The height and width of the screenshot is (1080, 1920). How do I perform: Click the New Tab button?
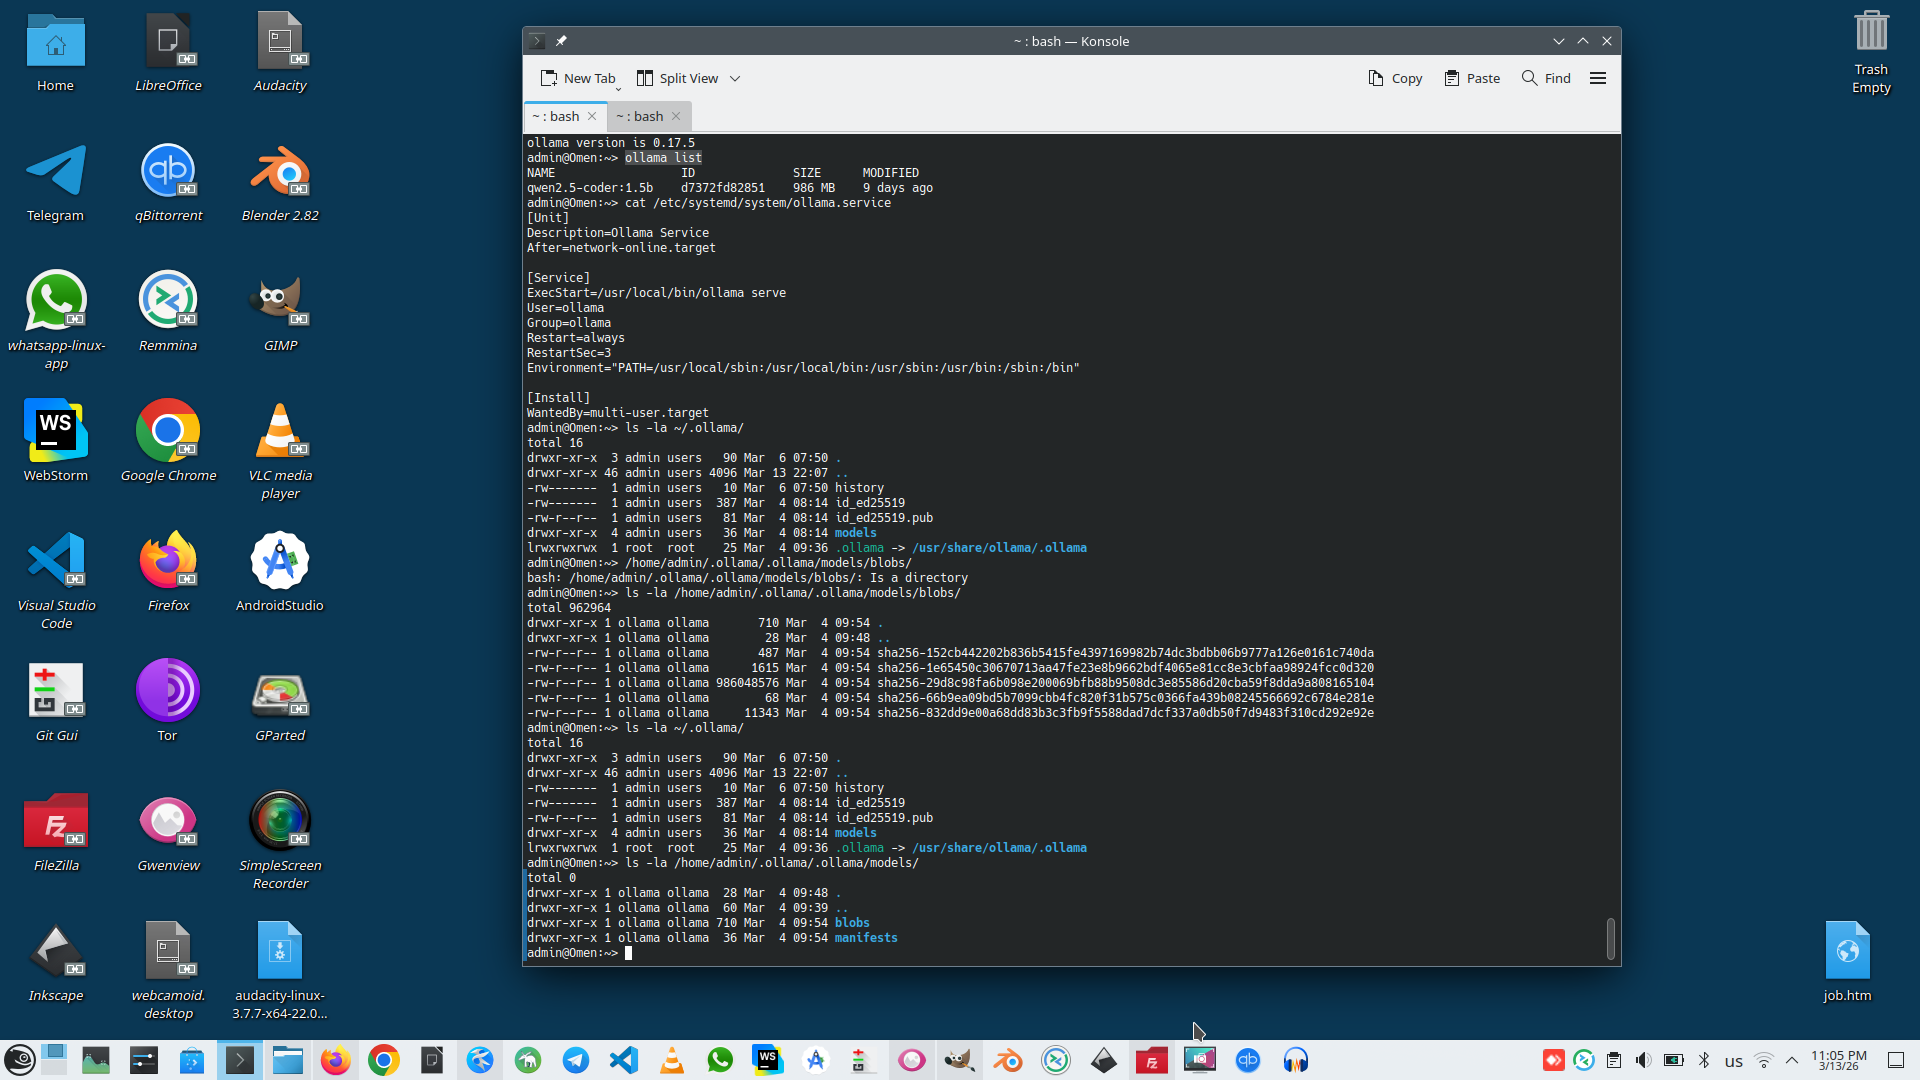578,78
